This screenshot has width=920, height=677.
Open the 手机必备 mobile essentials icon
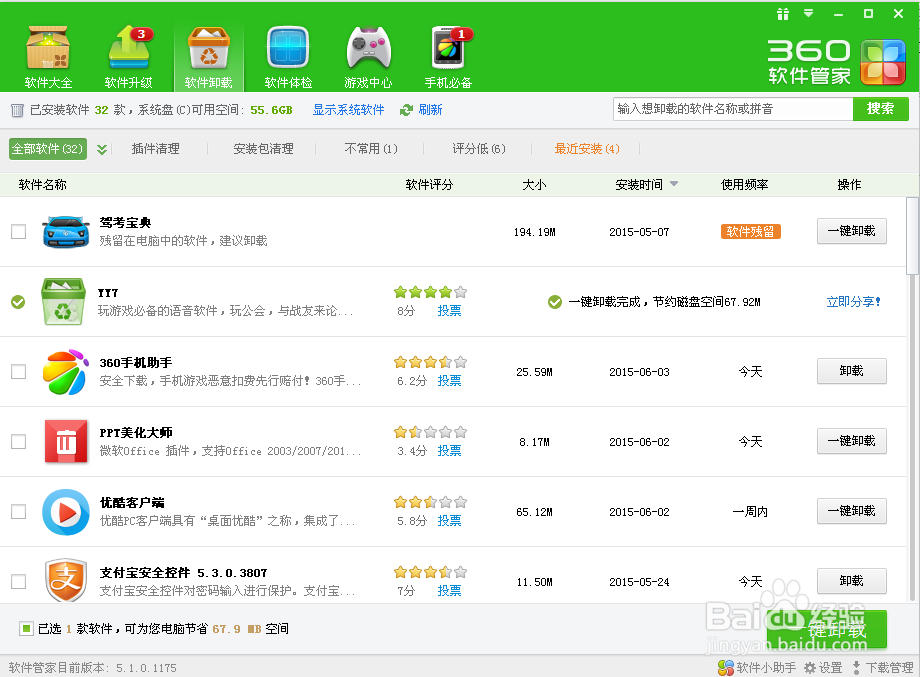pyautogui.click(x=448, y=57)
